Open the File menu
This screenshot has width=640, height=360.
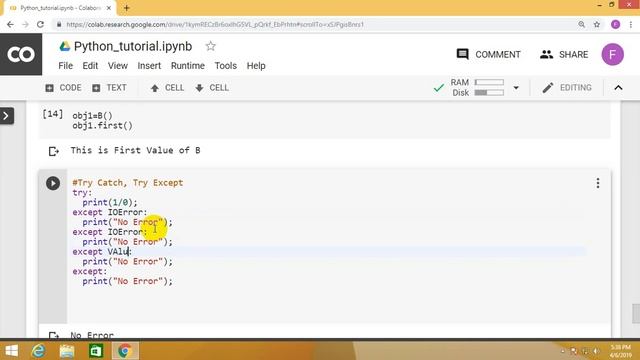(65, 66)
